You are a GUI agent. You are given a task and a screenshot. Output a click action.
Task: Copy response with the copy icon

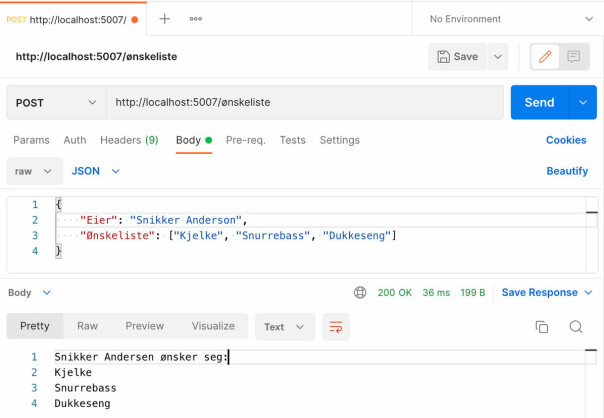(x=542, y=327)
